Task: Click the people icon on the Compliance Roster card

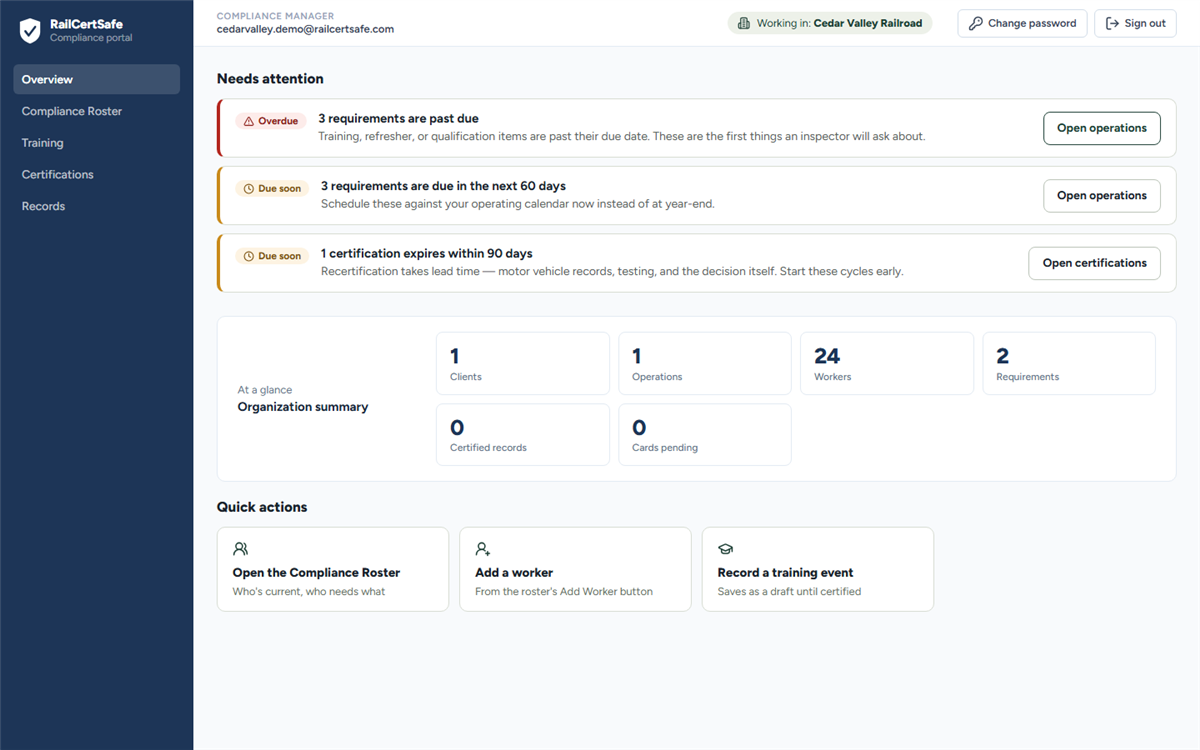Action: [240, 549]
